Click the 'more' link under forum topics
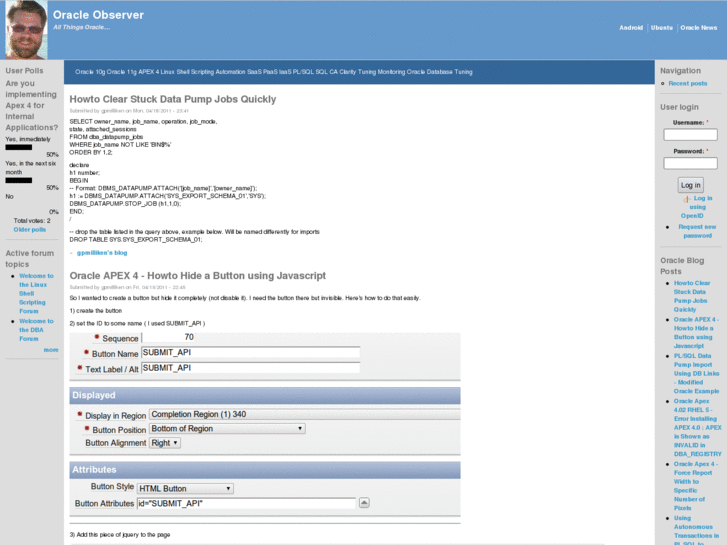This screenshot has height=545, width=727. point(51,350)
